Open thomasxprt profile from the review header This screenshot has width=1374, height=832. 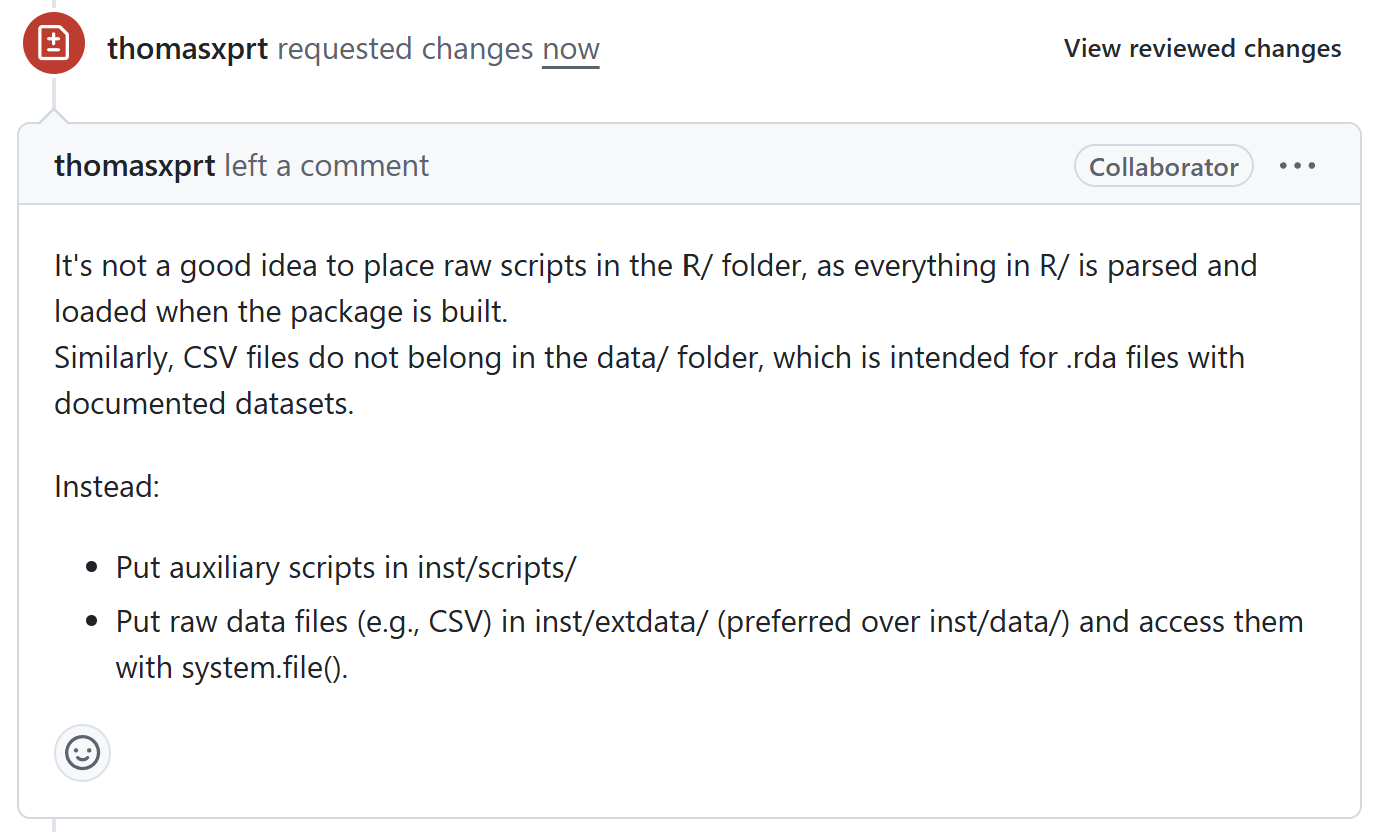tap(187, 48)
